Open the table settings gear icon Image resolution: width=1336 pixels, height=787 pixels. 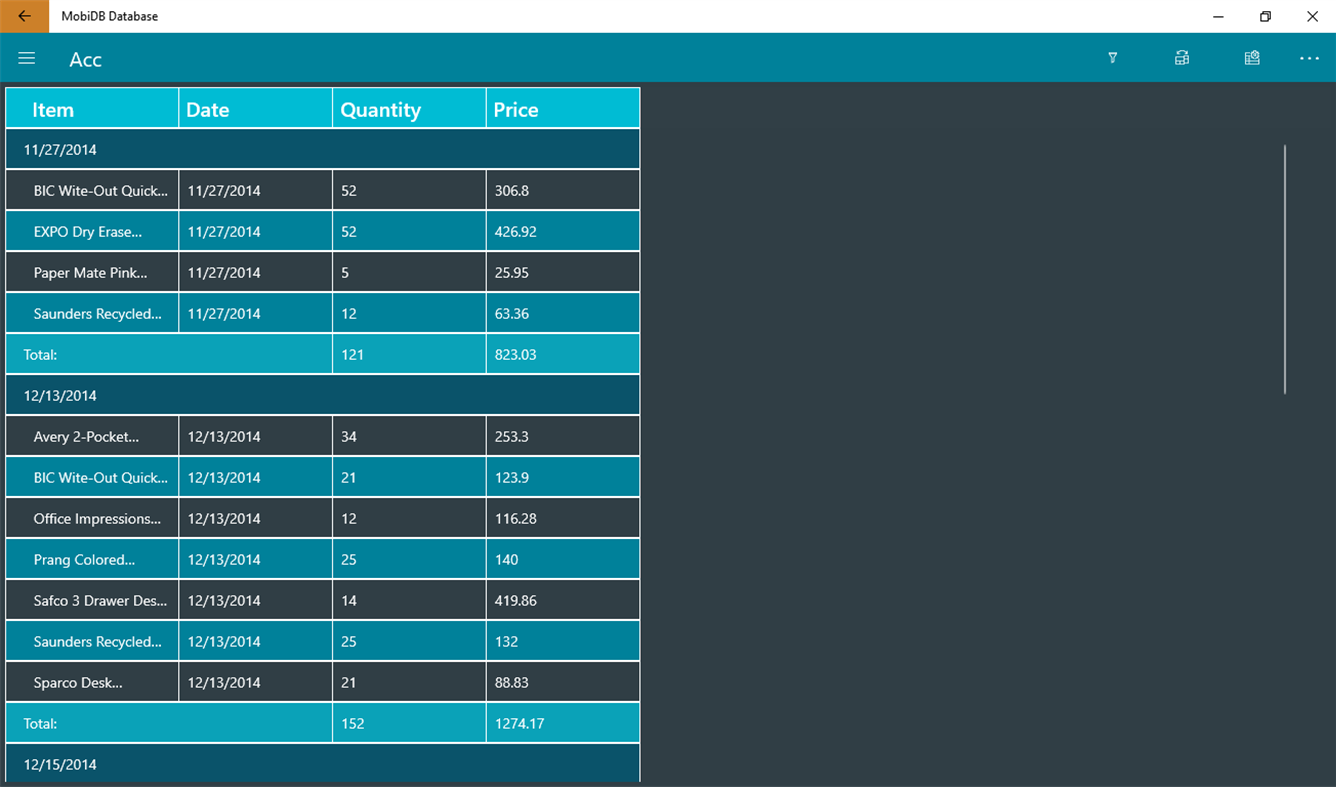[1252, 59]
